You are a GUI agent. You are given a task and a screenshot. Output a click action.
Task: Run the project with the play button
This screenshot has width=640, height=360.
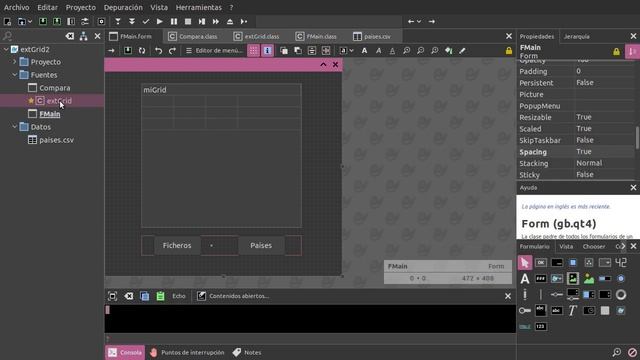coord(160,21)
